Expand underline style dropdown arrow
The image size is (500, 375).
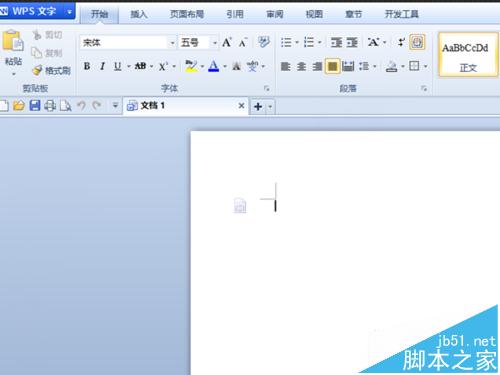(x=129, y=66)
